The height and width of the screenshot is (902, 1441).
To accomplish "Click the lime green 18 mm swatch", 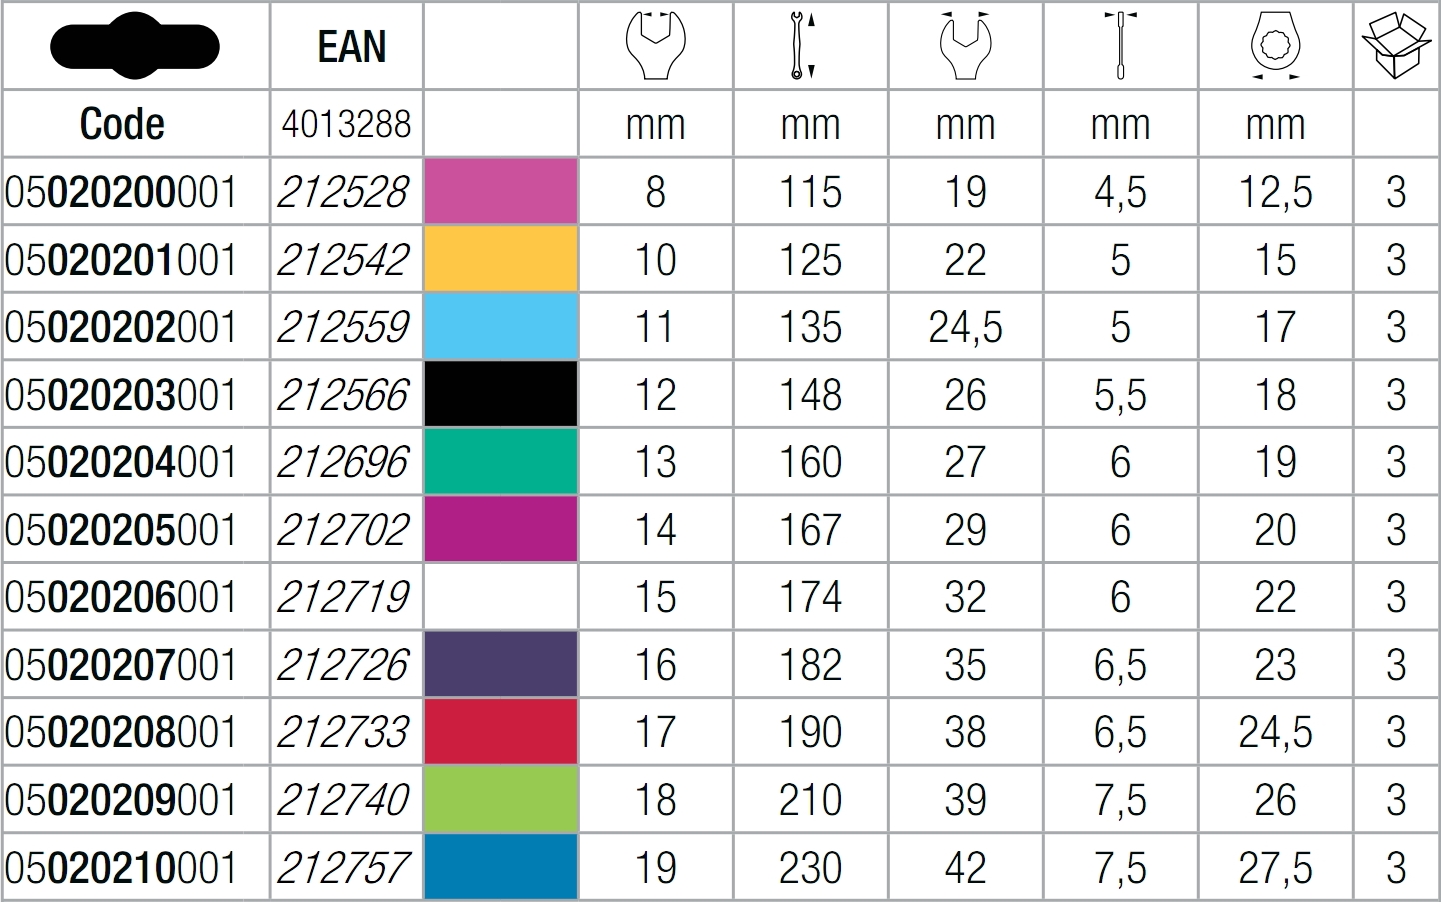I will (x=501, y=799).
